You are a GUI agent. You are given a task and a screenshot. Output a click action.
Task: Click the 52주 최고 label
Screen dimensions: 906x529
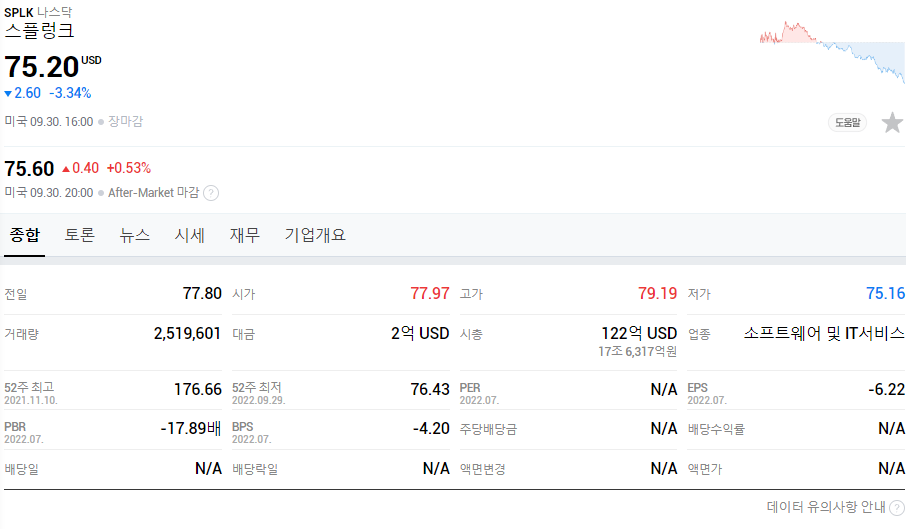(x=29, y=387)
